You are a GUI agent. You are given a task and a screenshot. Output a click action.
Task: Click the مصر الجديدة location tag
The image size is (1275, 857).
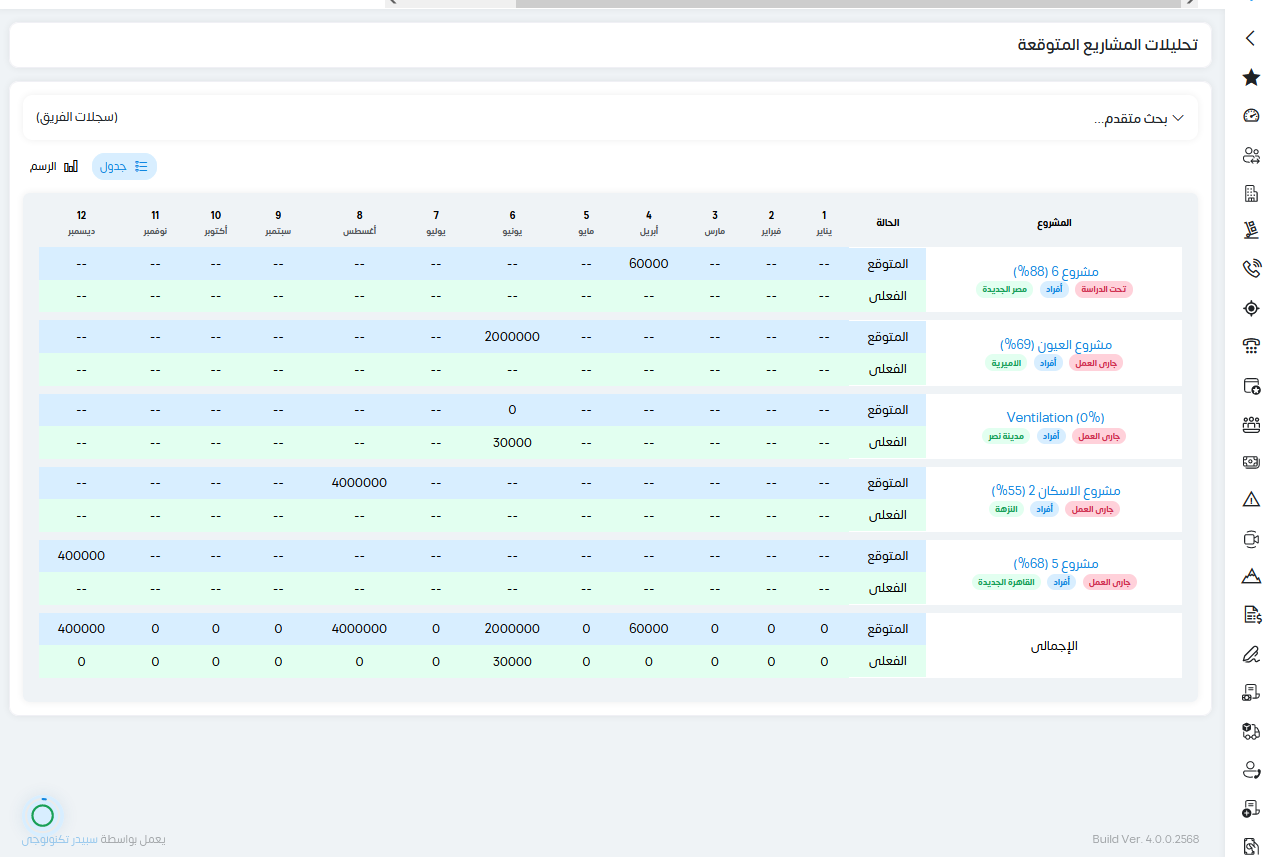pyautogui.click(x=1005, y=289)
